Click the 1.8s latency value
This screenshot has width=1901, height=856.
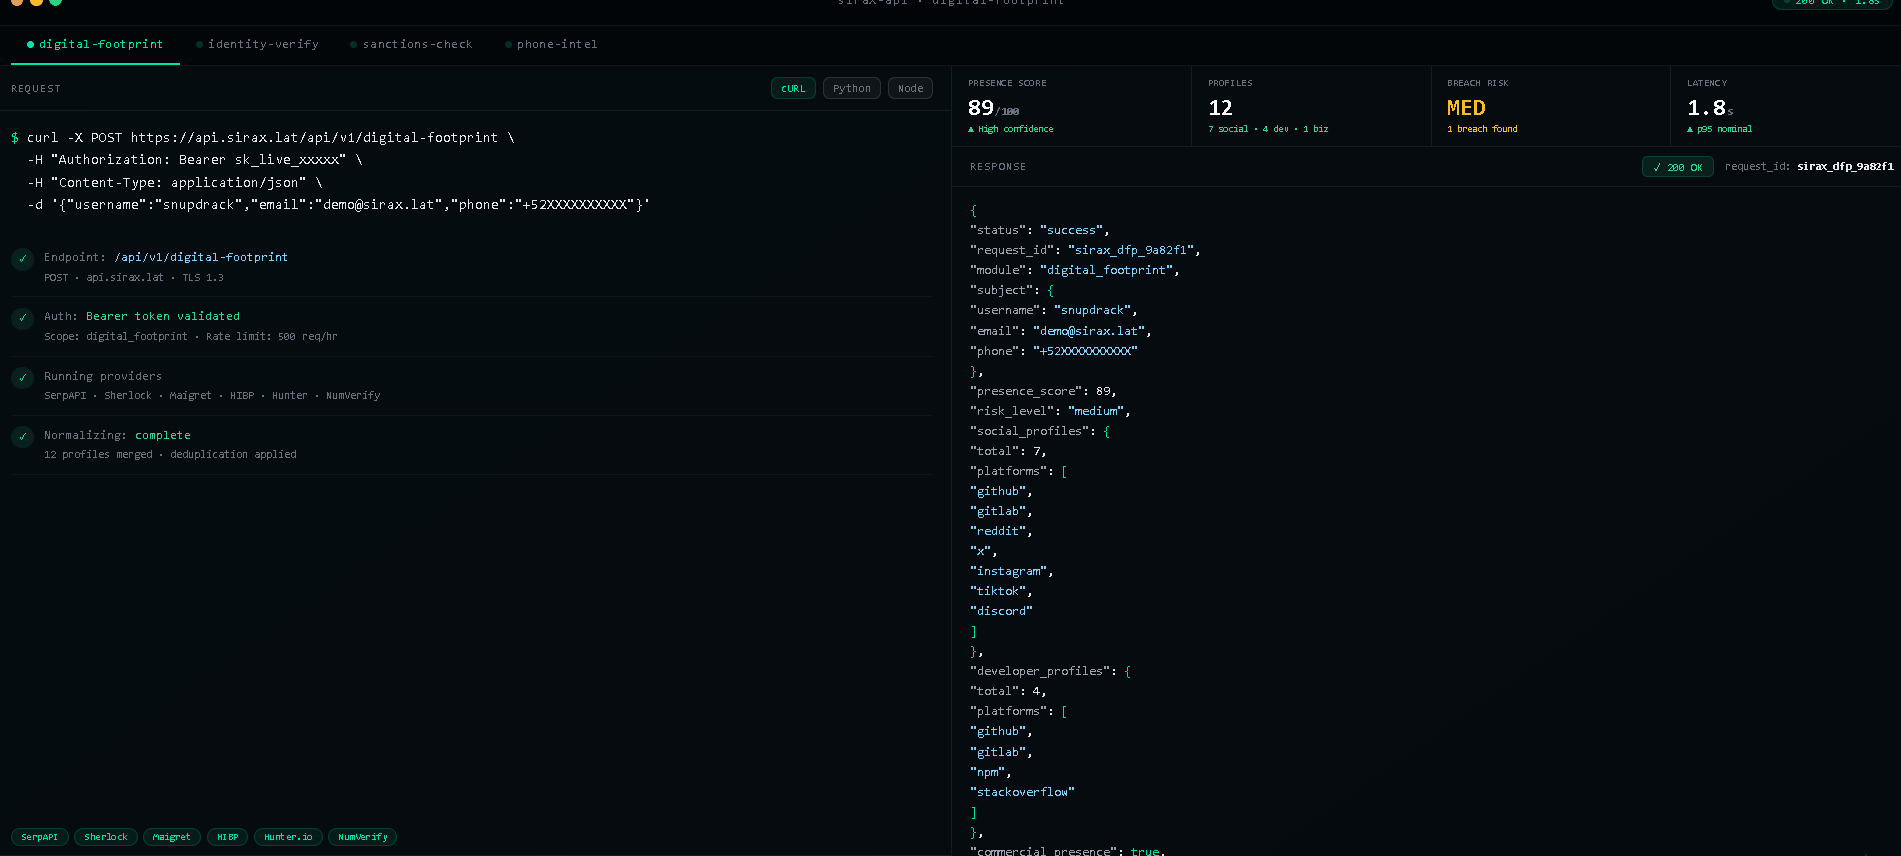point(1710,108)
